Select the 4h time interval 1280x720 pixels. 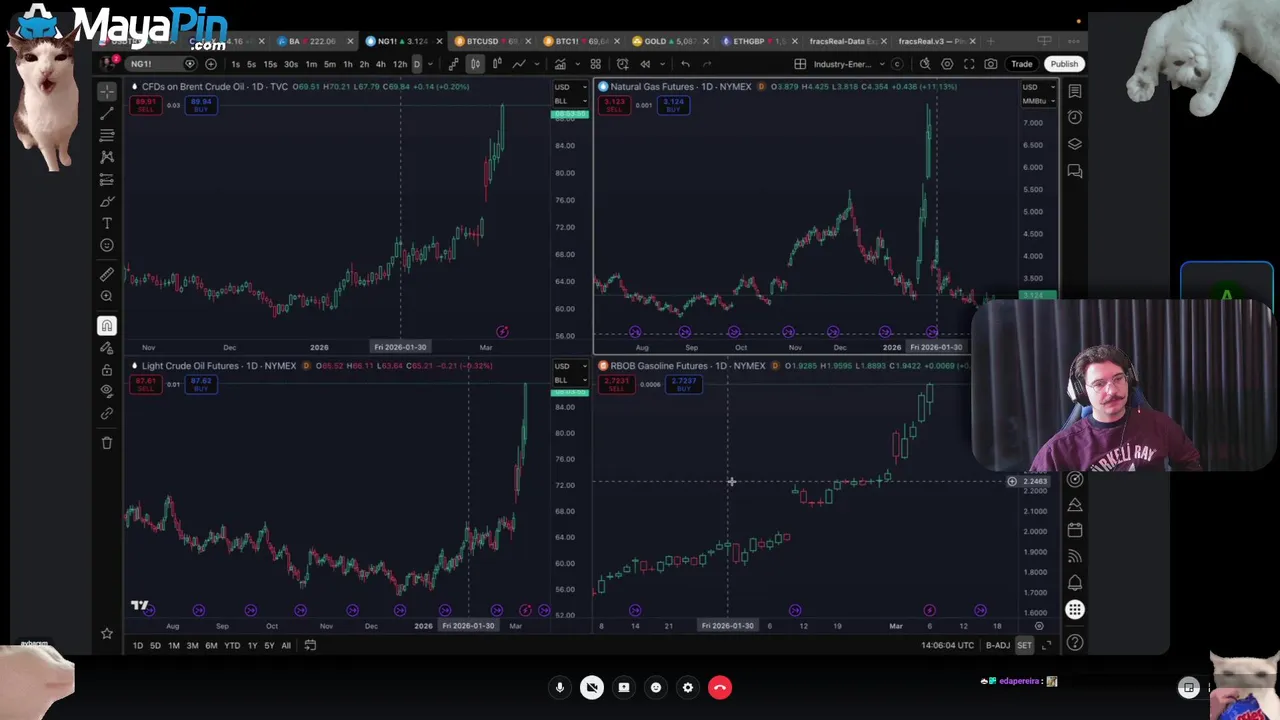tap(380, 64)
